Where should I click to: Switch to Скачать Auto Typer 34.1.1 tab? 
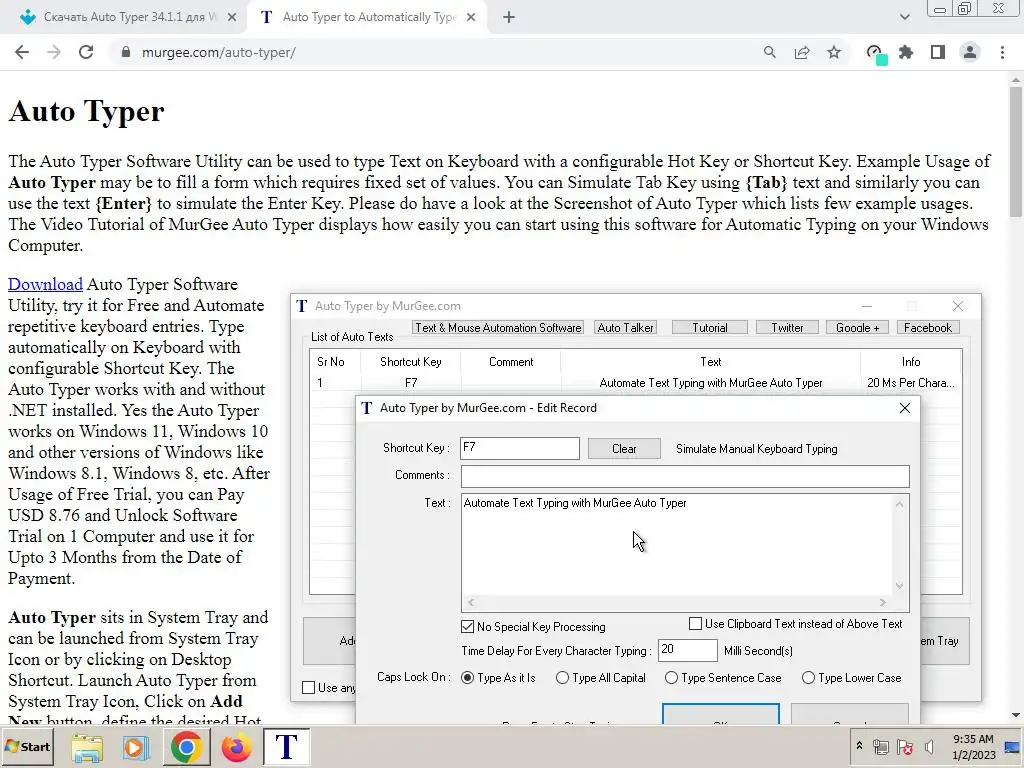[128, 18]
